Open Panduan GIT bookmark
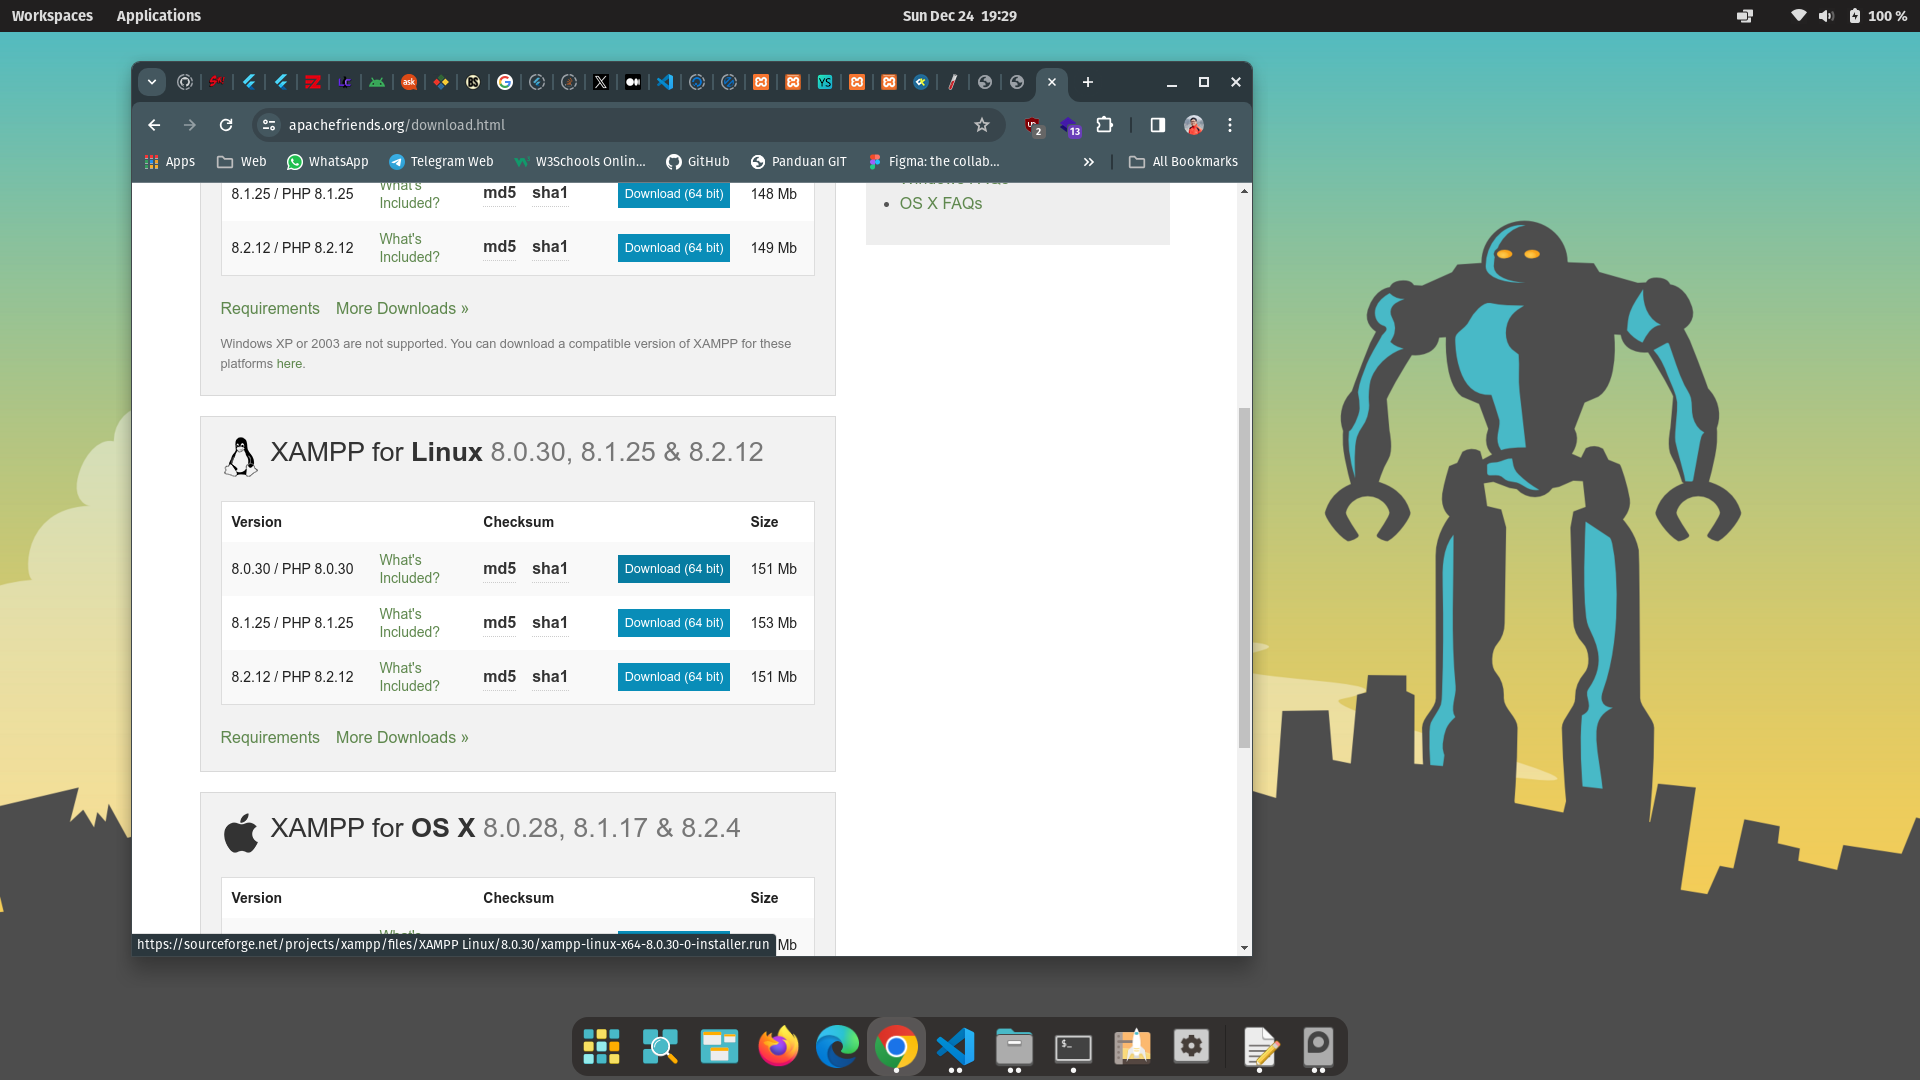The width and height of the screenshot is (1920, 1080). click(x=798, y=162)
